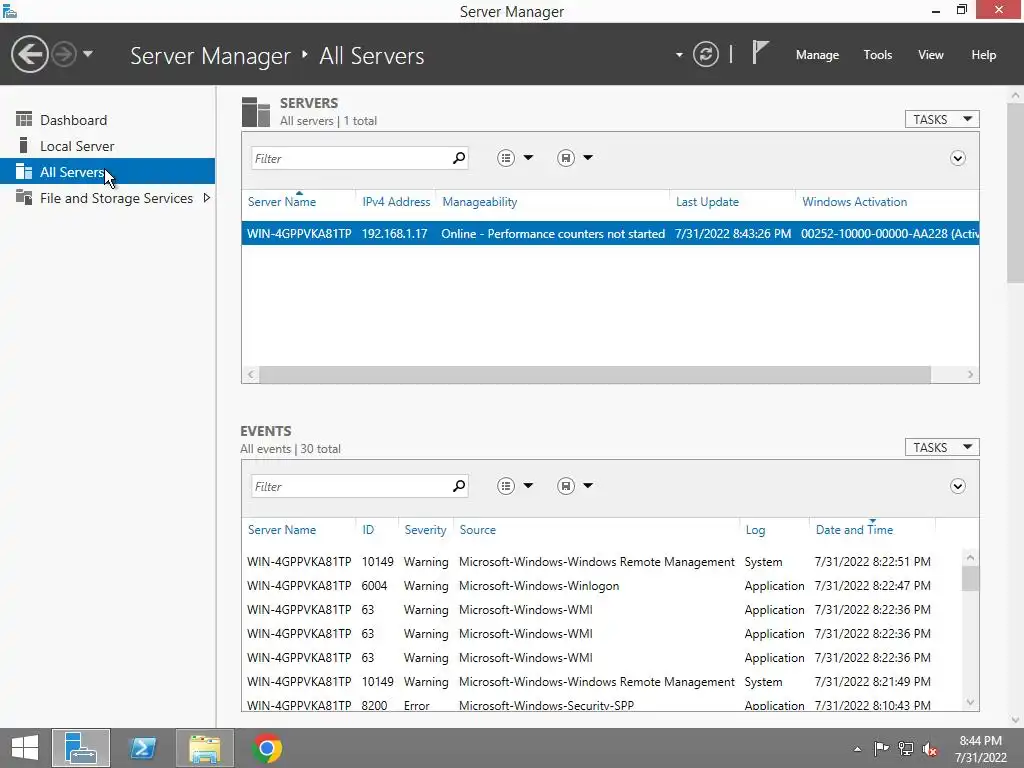Select the event 10149 at 8:22:51 PM

[601, 562]
